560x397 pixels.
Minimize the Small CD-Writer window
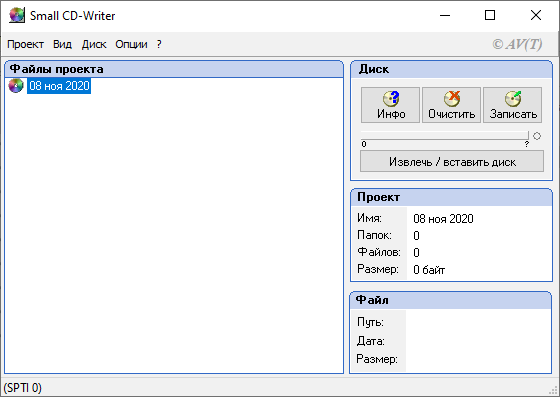click(x=445, y=15)
